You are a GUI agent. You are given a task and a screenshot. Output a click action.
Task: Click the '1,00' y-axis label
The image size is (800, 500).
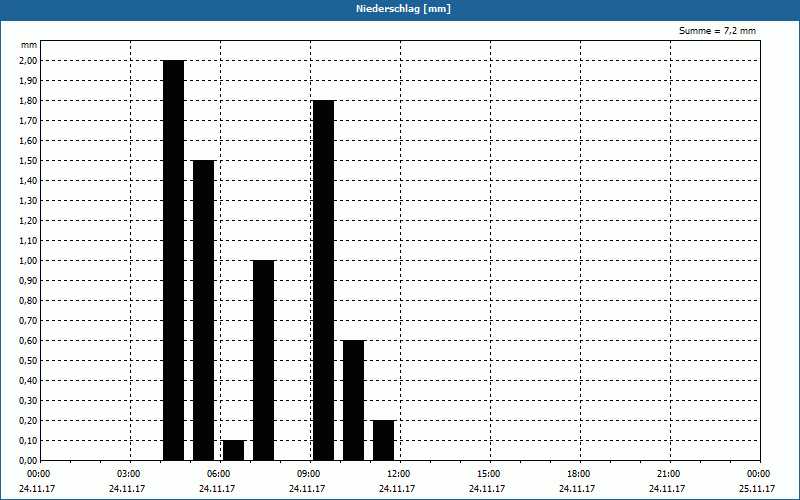pos(28,261)
